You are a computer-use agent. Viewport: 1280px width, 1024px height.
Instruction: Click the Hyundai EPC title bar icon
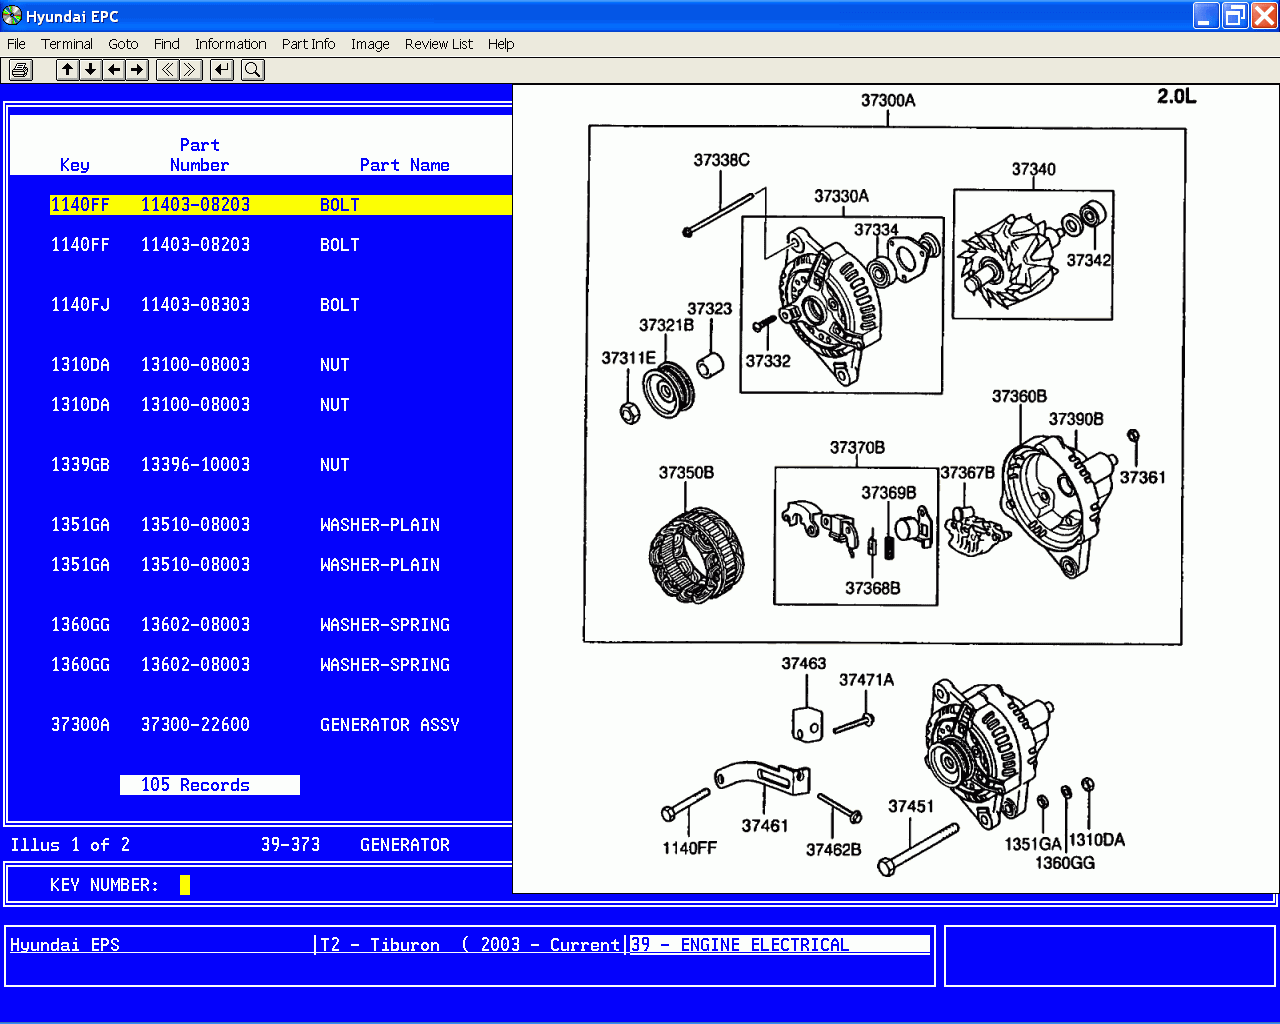(x=12, y=16)
